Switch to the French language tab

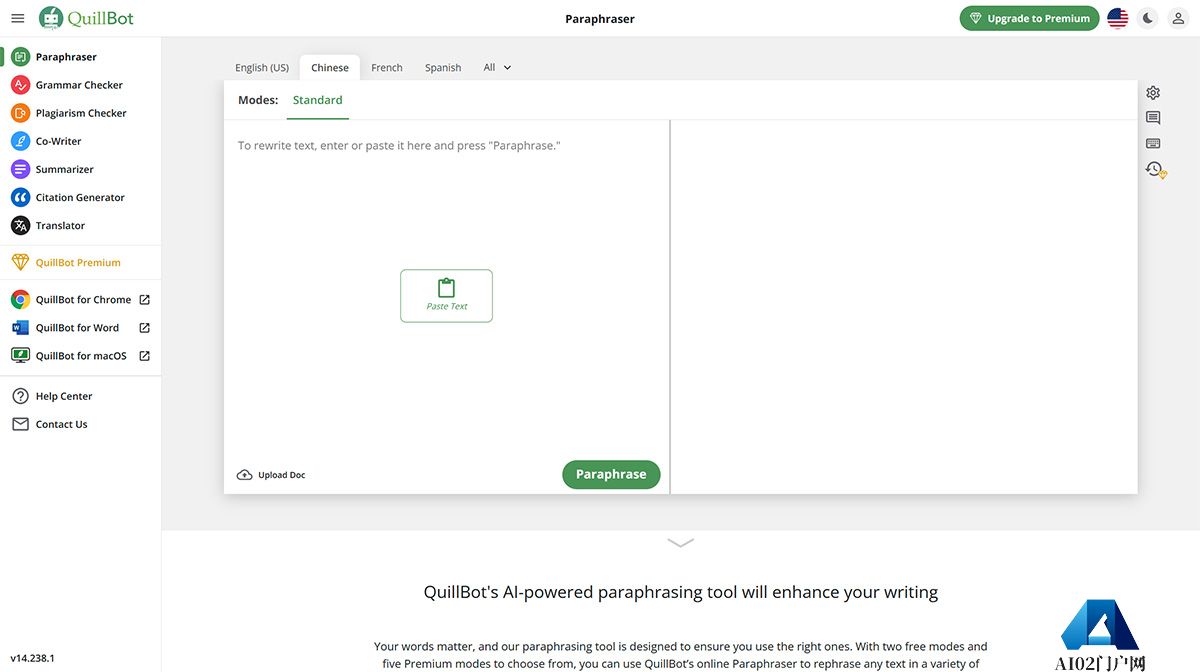(x=387, y=67)
